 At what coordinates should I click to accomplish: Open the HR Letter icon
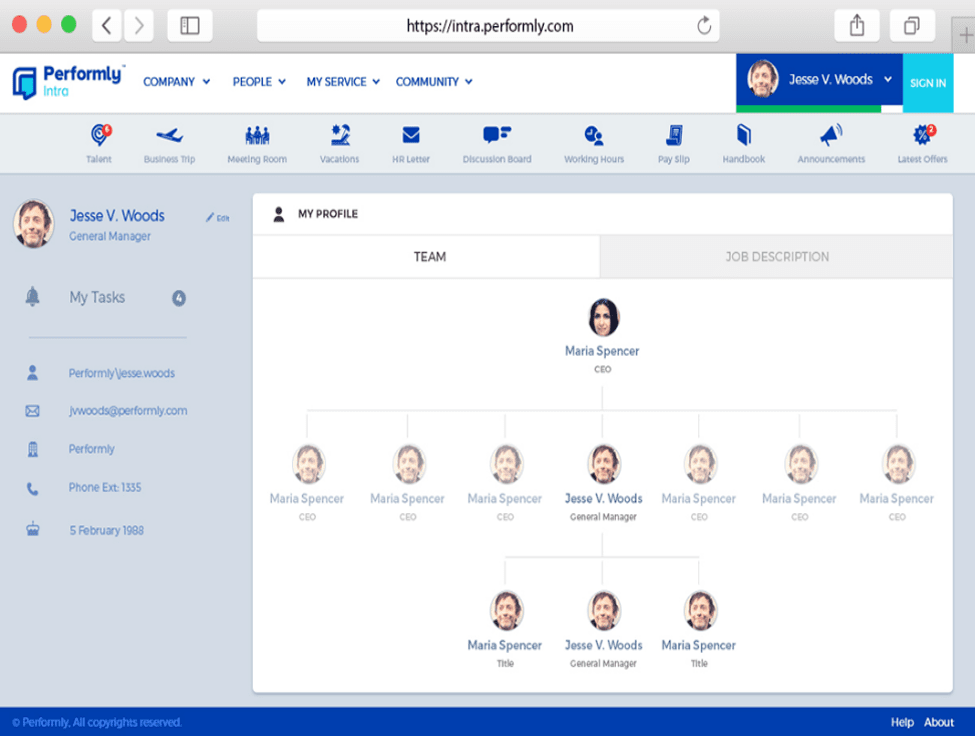(x=410, y=136)
